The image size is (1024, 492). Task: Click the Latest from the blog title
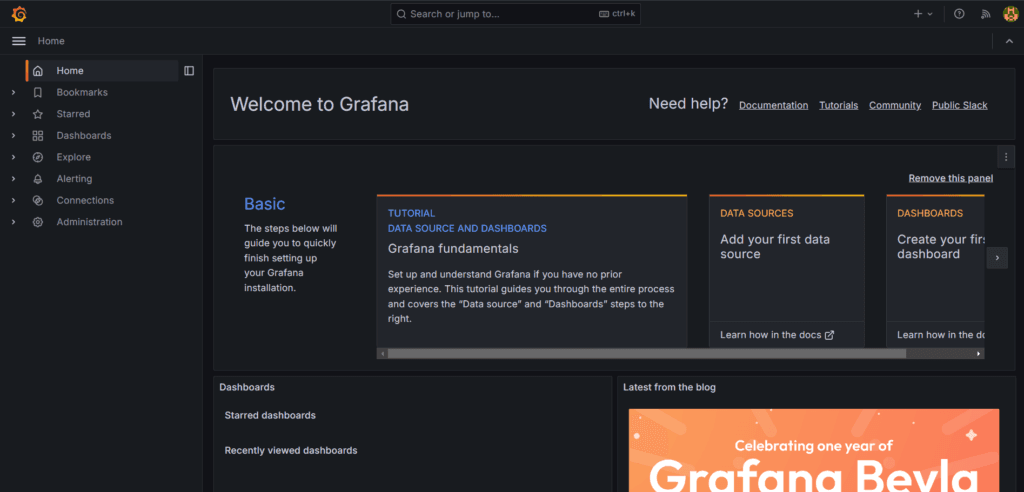(x=669, y=387)
